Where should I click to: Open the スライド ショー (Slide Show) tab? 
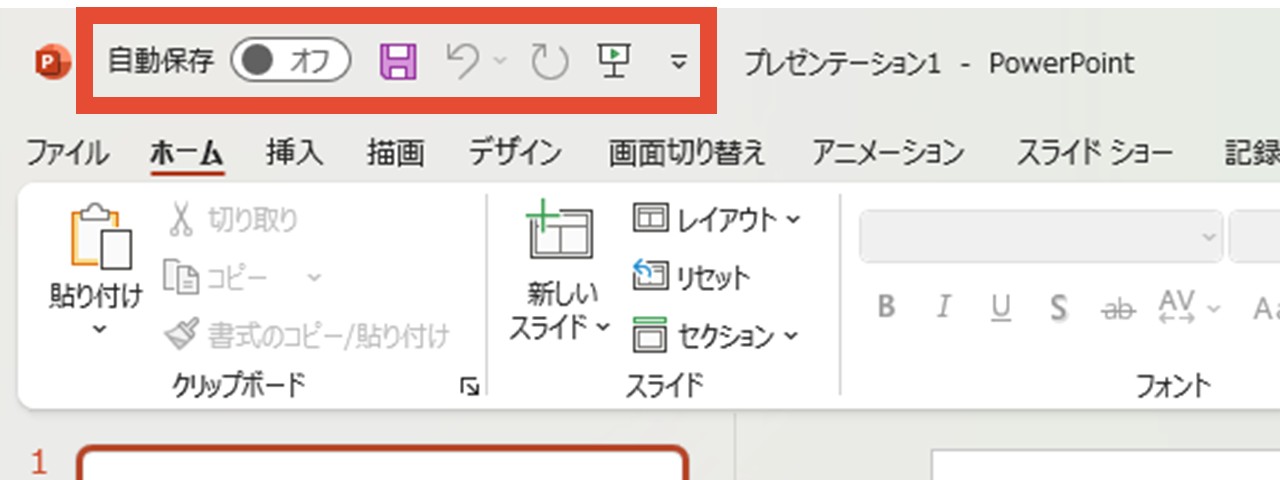pyautogui.click(x=1095, y=153)
